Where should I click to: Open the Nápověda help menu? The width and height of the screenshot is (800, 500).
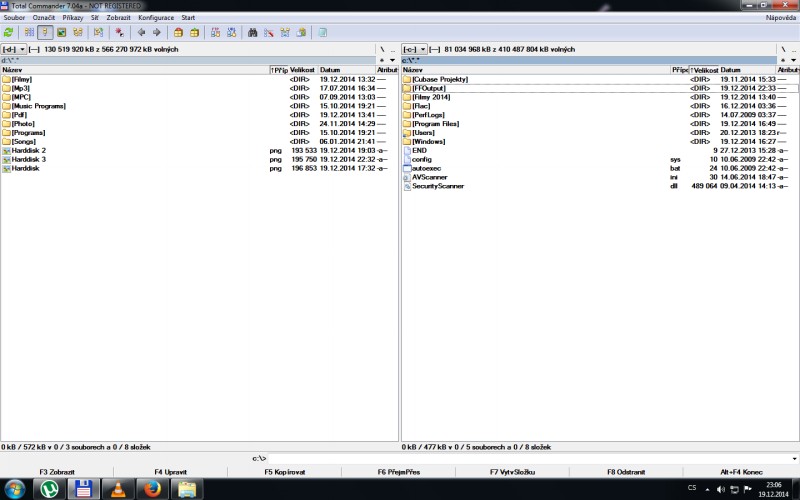point(781,17)
